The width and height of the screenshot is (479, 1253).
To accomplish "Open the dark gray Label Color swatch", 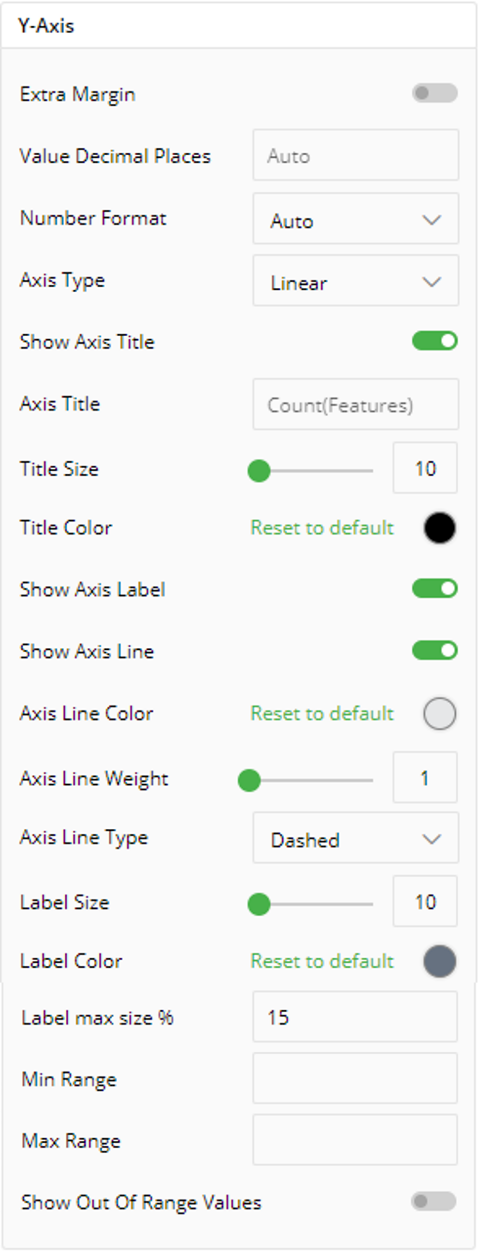I will pos(440,961).
